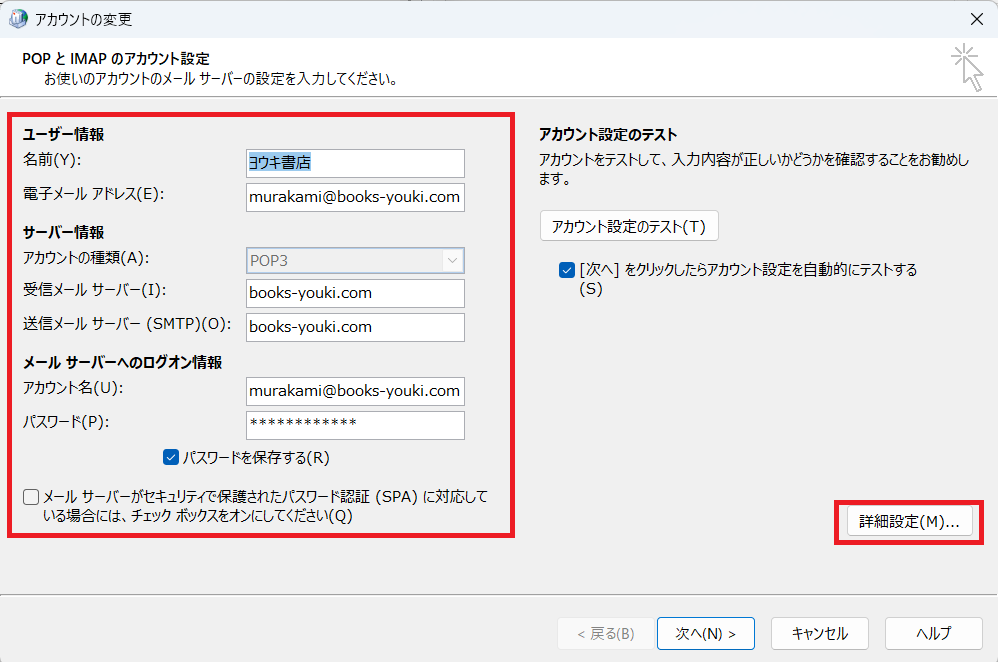Click the account dialog icon in title bar

pyautogui.click(x=18, y=19)
